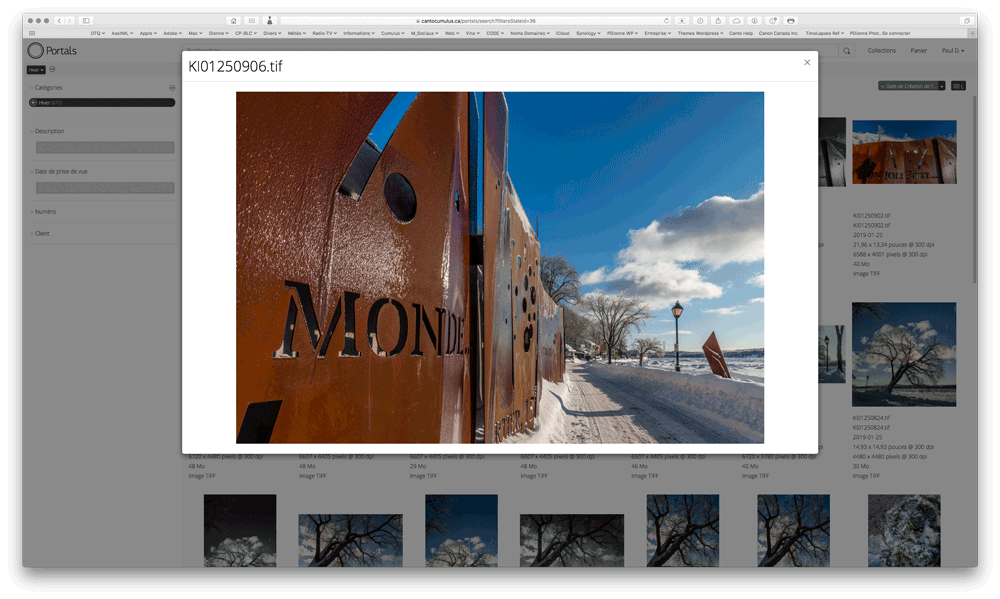This screenshot has height=599, width=1000.
Task: Open the Informations bookmarks dropdown
Action: (359, 33)
